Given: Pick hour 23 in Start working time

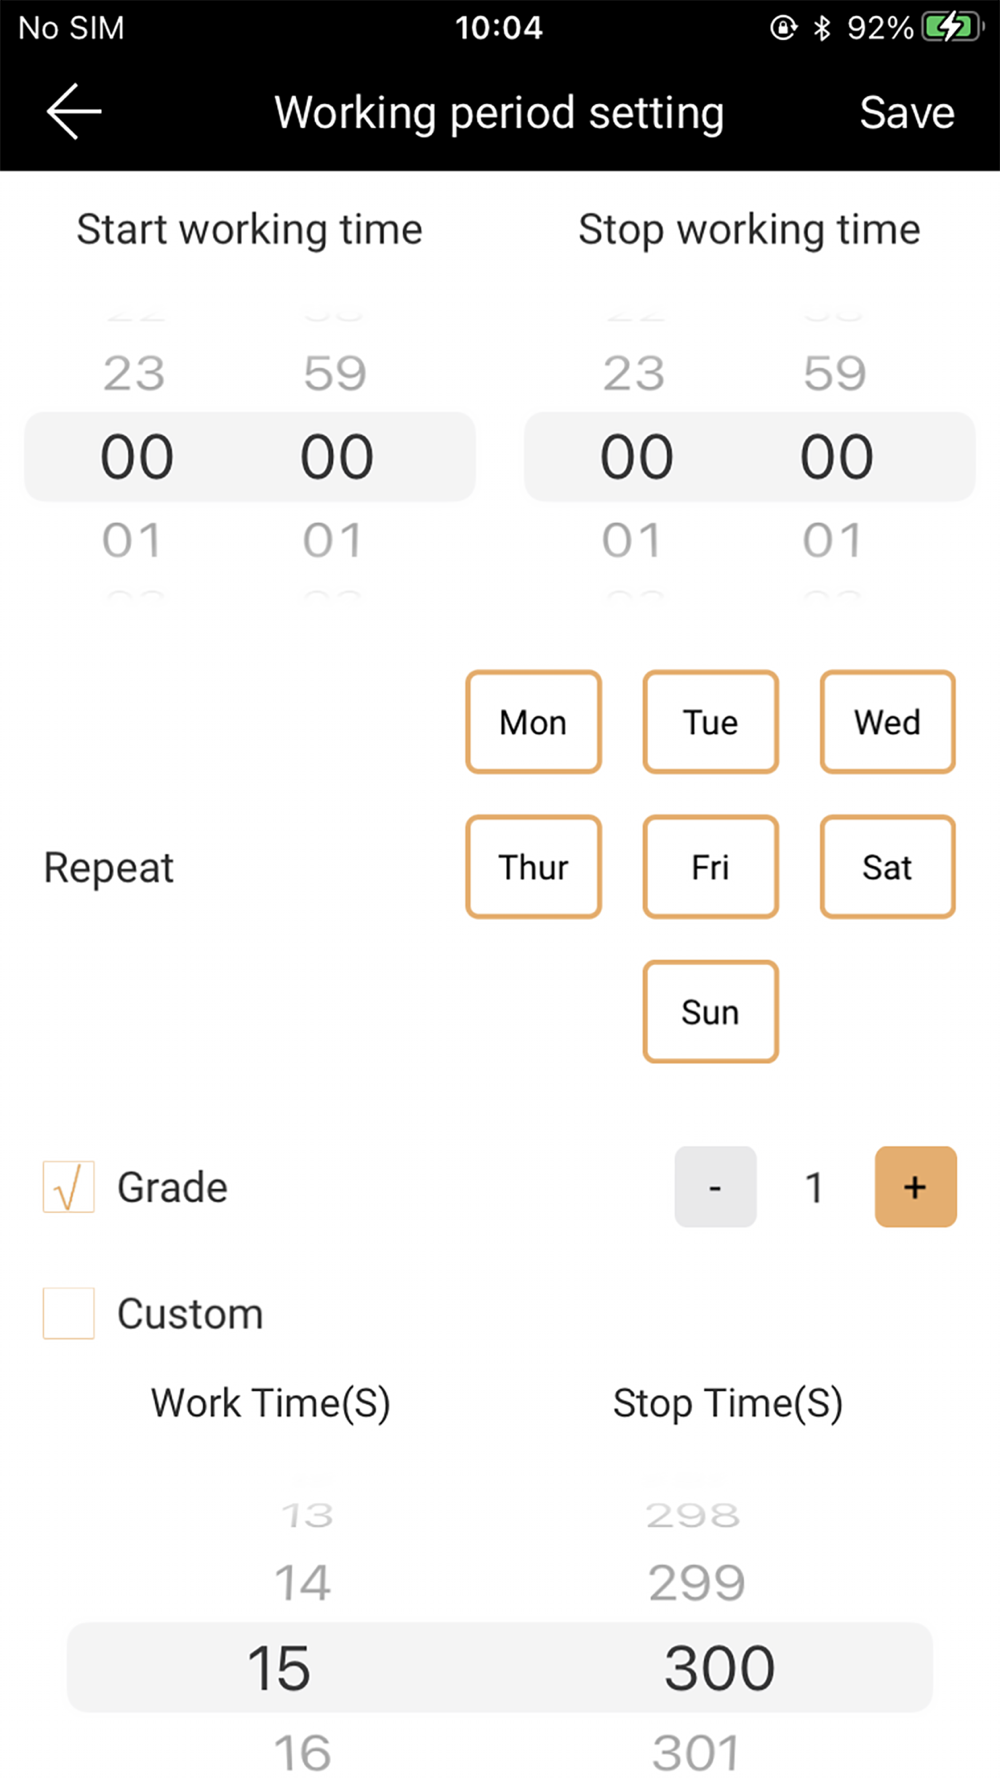Looking at the screenshot, I should [134, 374].
